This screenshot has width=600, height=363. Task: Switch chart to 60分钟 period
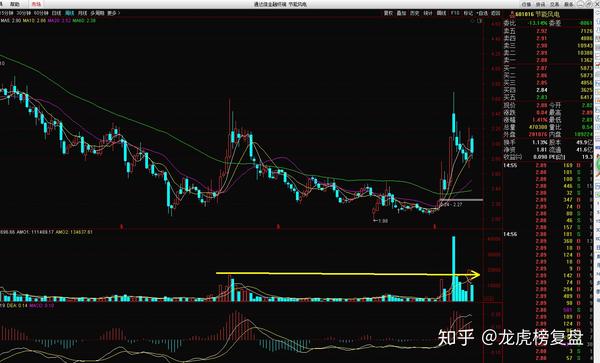[x=41, y=13]
